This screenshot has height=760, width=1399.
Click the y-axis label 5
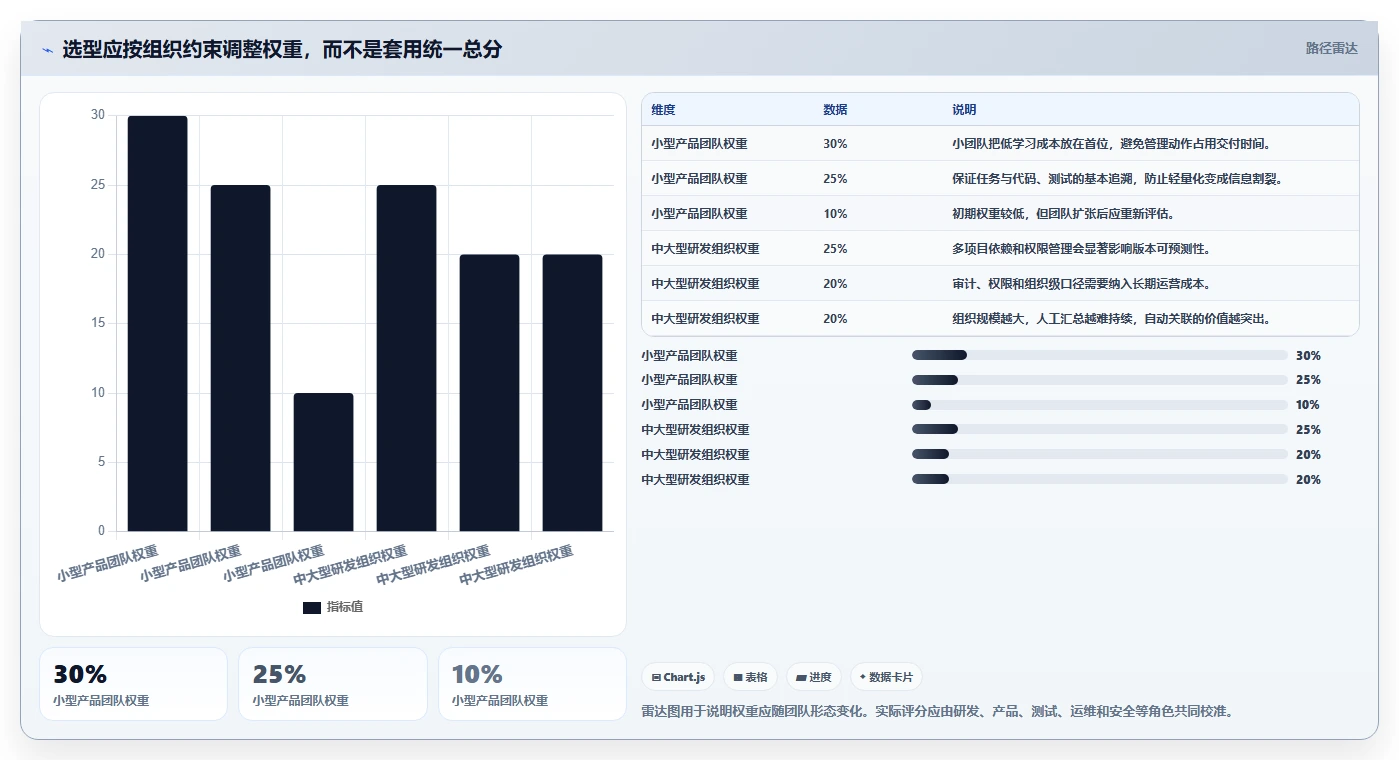pyautogui.click(x=101, y=462)
